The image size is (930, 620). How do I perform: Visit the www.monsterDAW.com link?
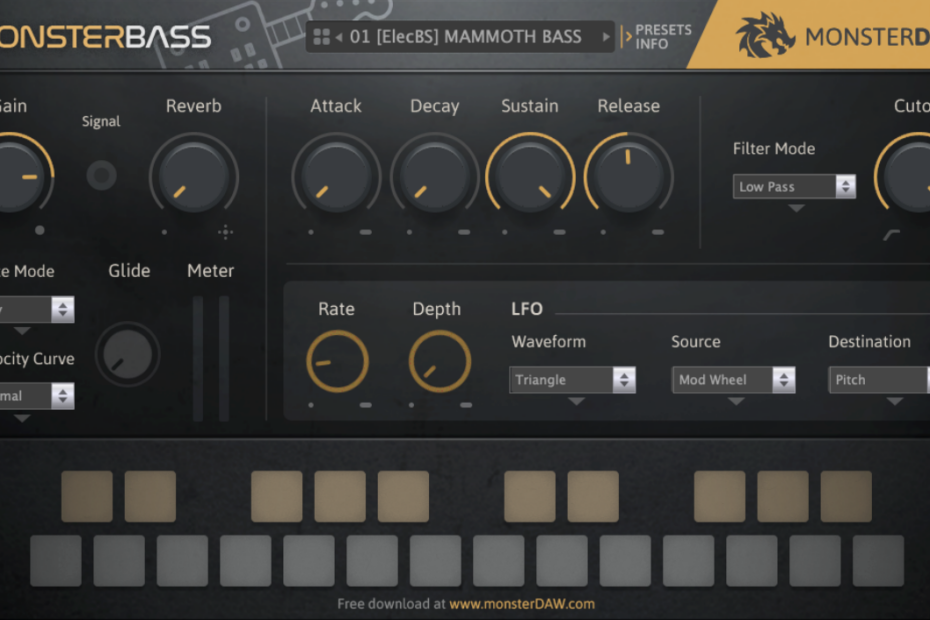click(x=522, y=604)
